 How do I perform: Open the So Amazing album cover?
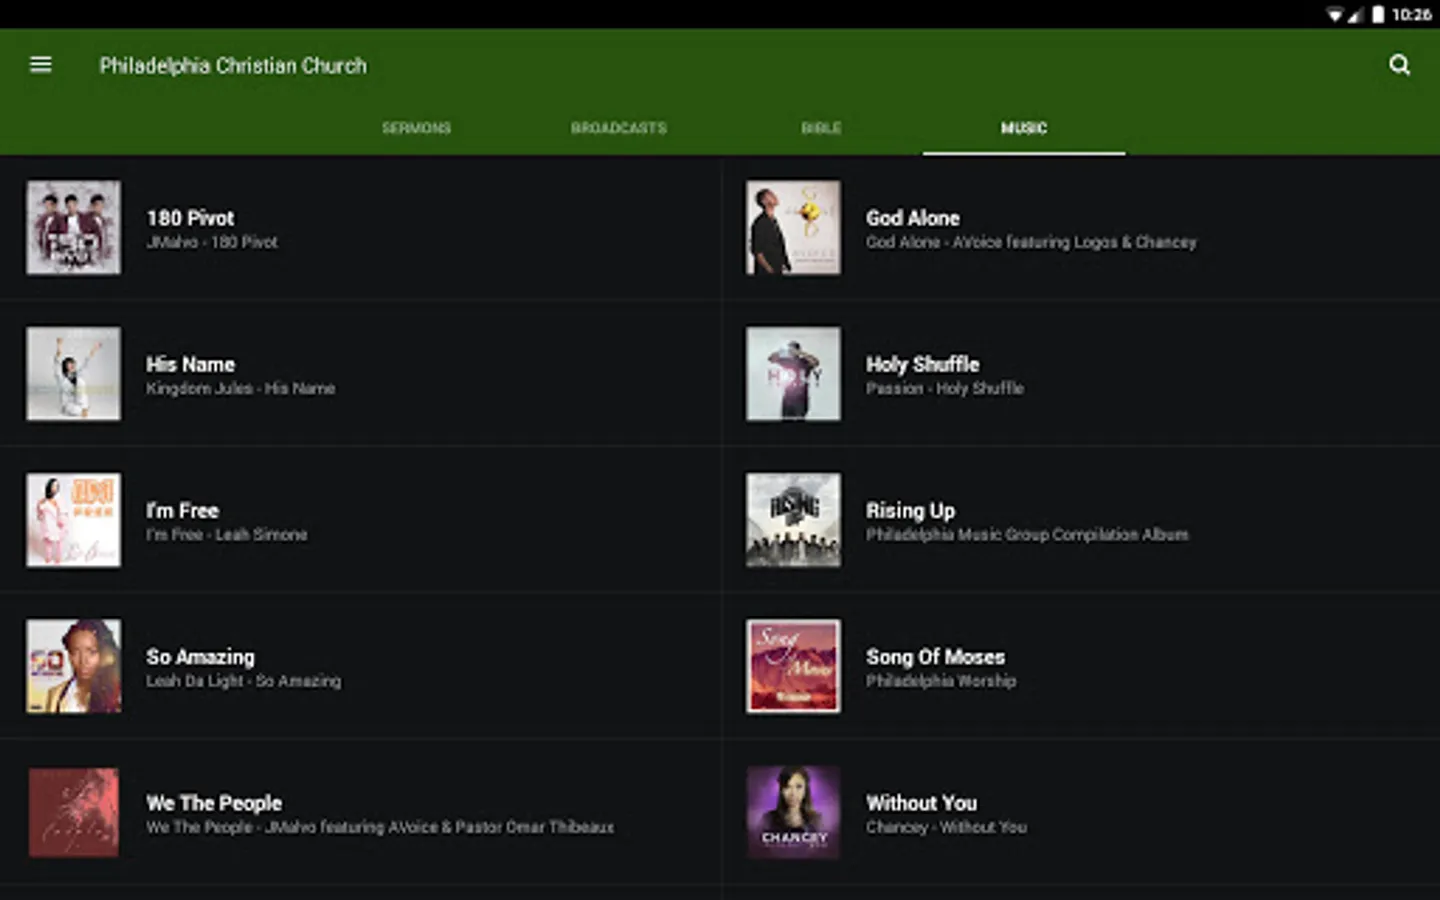click(x=74, y=666)
